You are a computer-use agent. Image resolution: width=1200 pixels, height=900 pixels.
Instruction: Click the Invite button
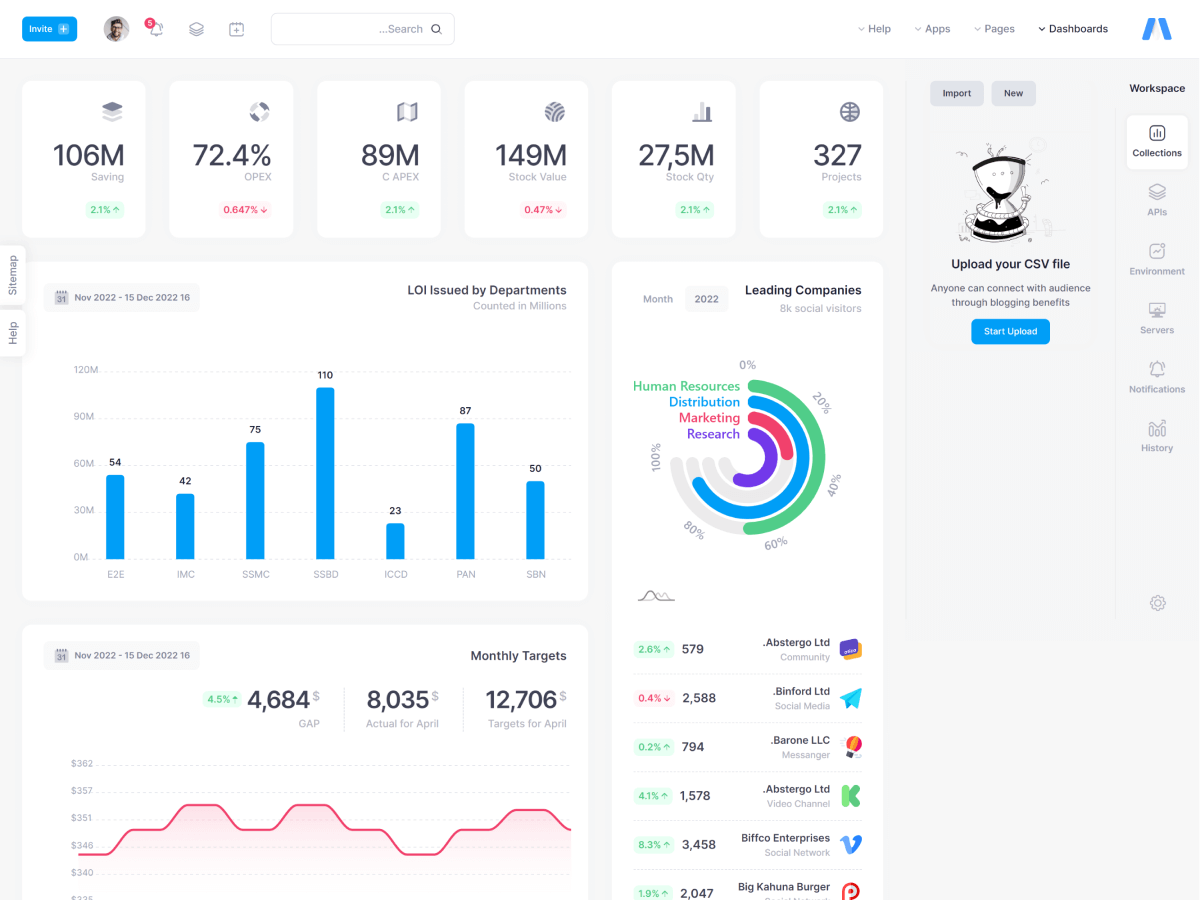tap(49, 29)
